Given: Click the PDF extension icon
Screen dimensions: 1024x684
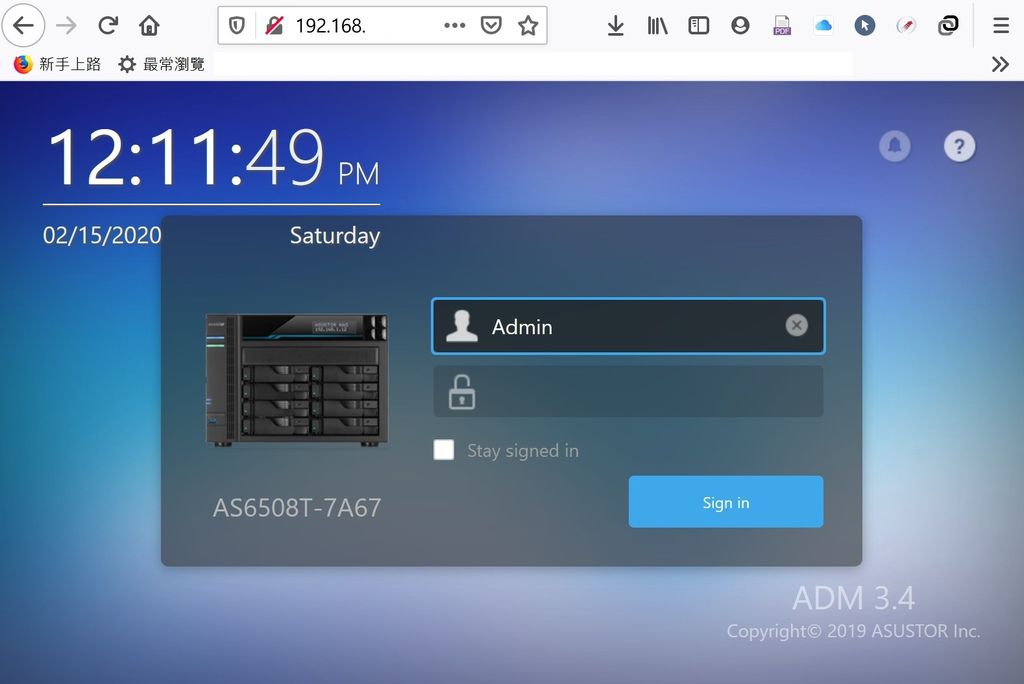Looking at the screenshot, I should [782, 25].
